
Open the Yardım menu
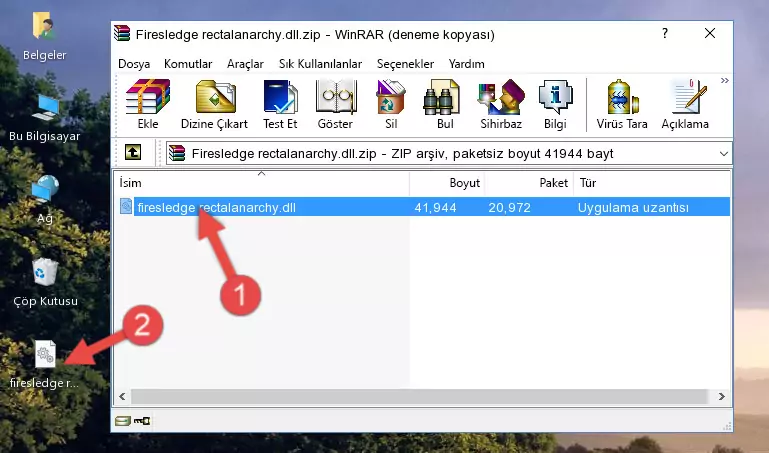click(x=466, y=64)
